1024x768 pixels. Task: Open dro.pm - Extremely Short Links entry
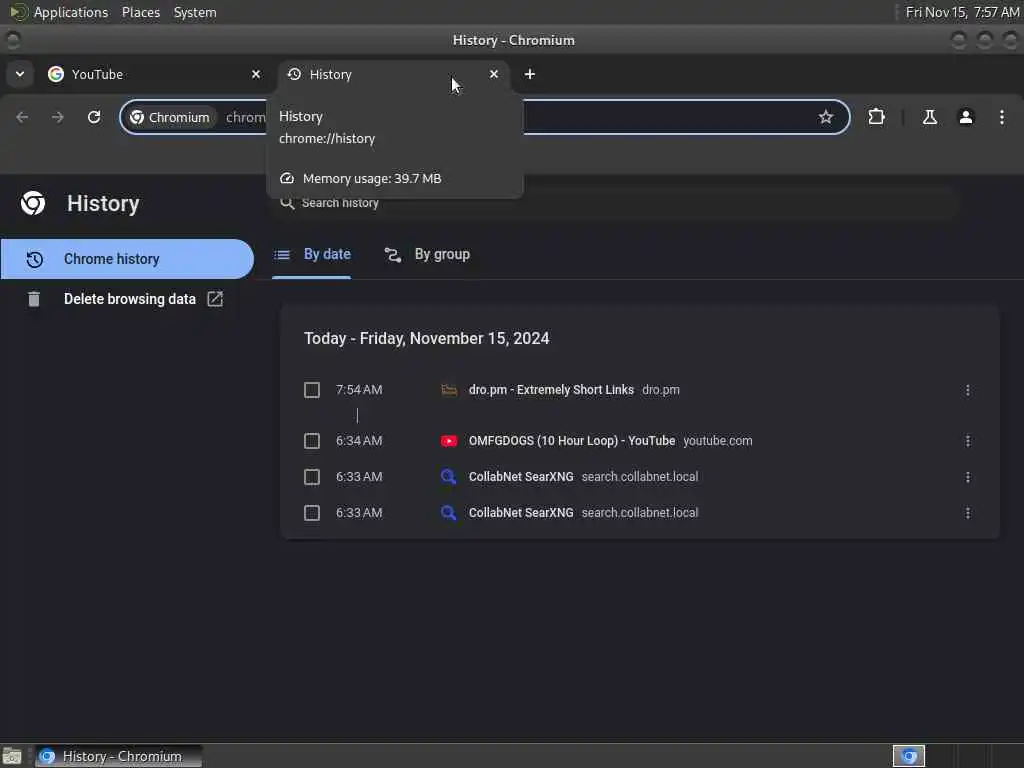click(551, 390)
